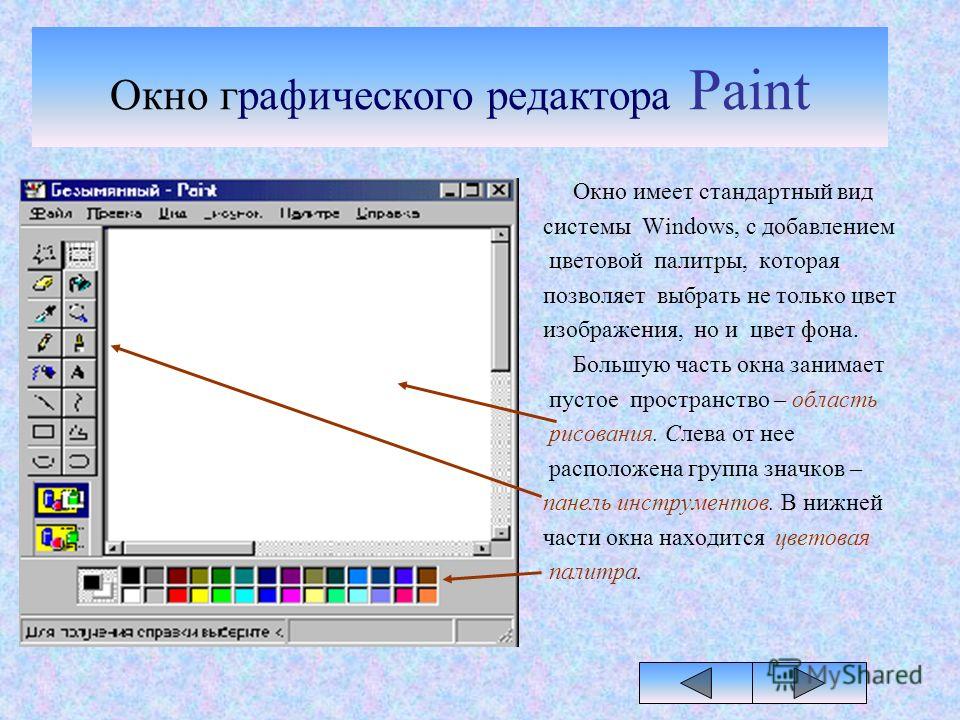Select the Text tool with letter A
The width and height of the screenshot is (960, 720).
pos(79,372)
